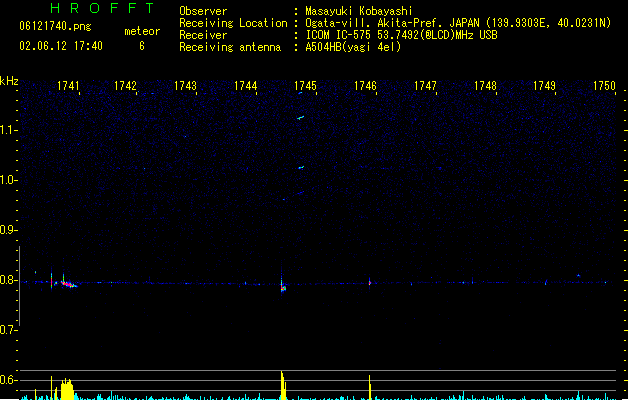Screen dimensions: 629x400
Task: Click the wide yellow power block near 1741
Action: (67, 390)
